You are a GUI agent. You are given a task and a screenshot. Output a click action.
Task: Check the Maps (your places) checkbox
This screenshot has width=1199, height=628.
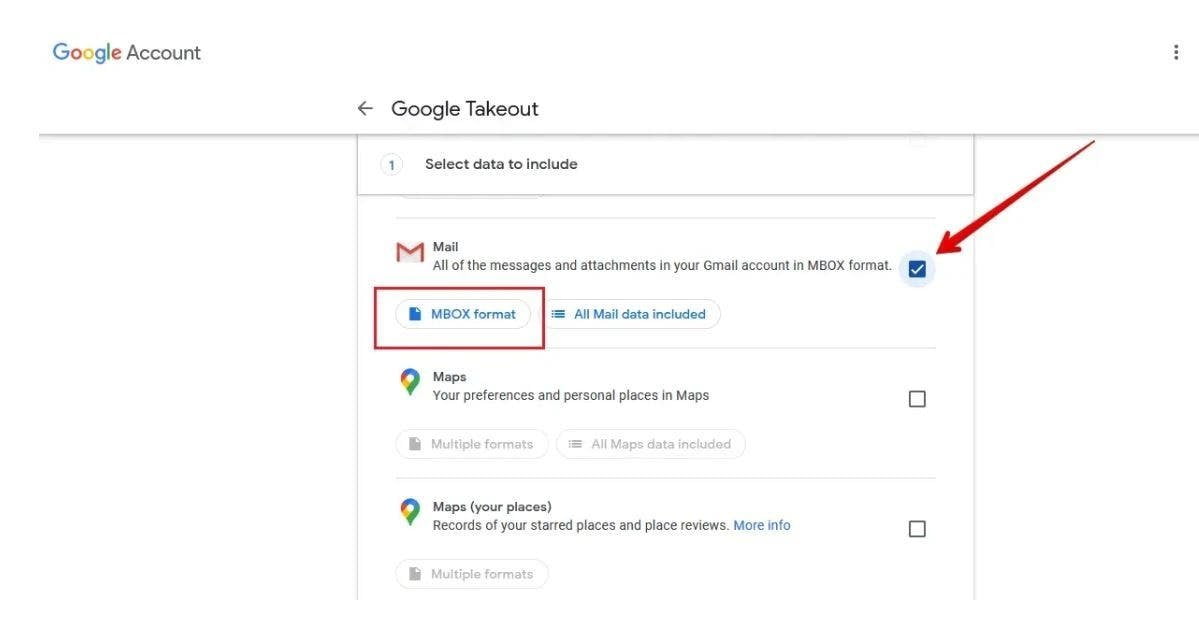(917, 529)
